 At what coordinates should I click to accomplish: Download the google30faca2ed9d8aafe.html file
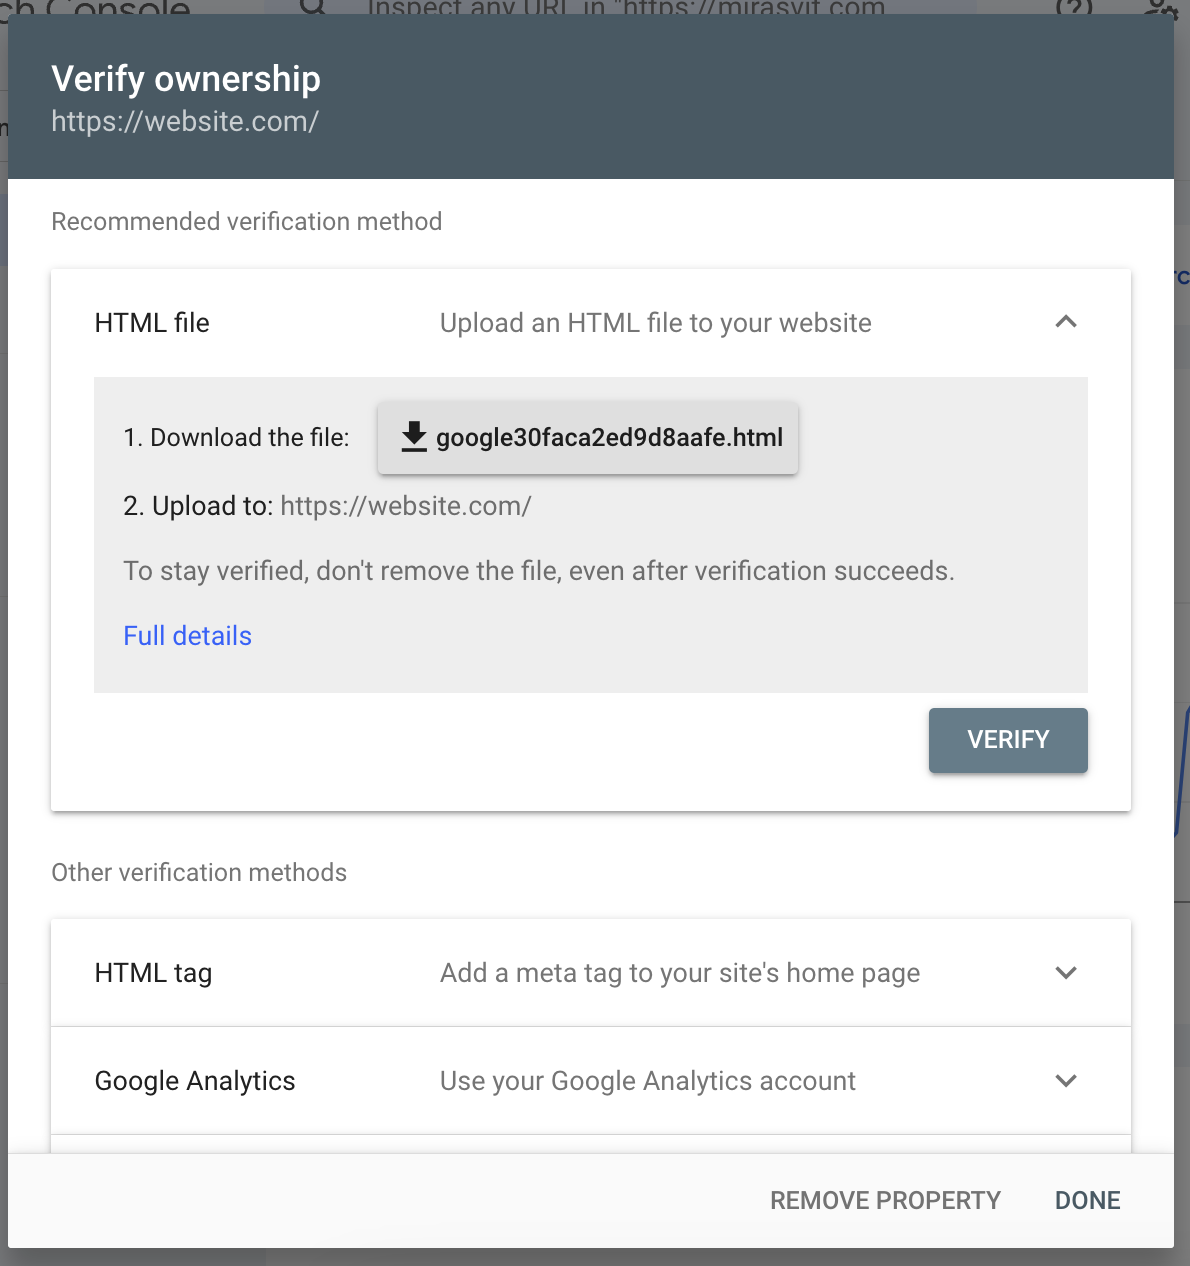(x=588, y=438)
